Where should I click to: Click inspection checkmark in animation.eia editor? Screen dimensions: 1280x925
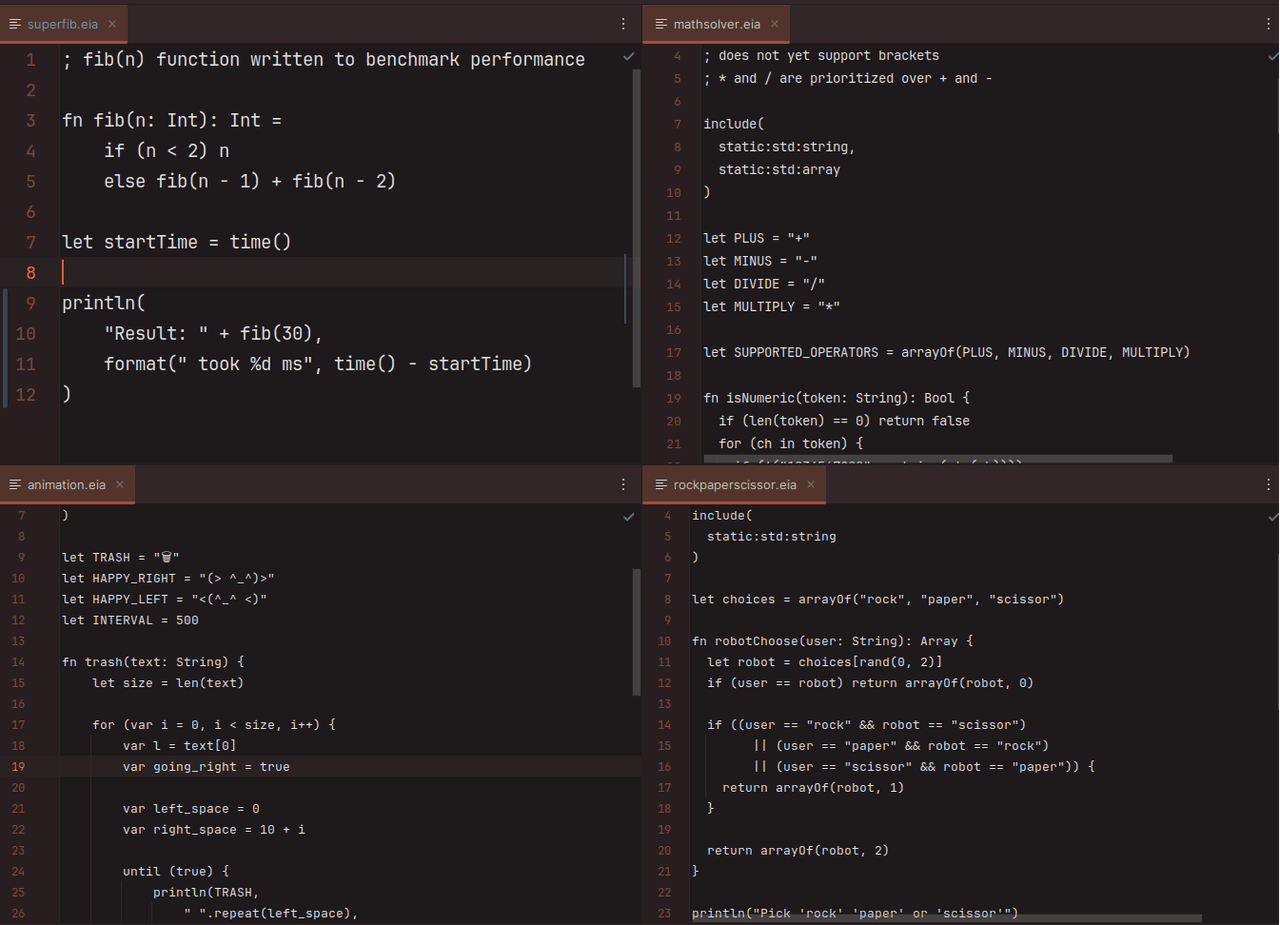click(x=628, y=517)
